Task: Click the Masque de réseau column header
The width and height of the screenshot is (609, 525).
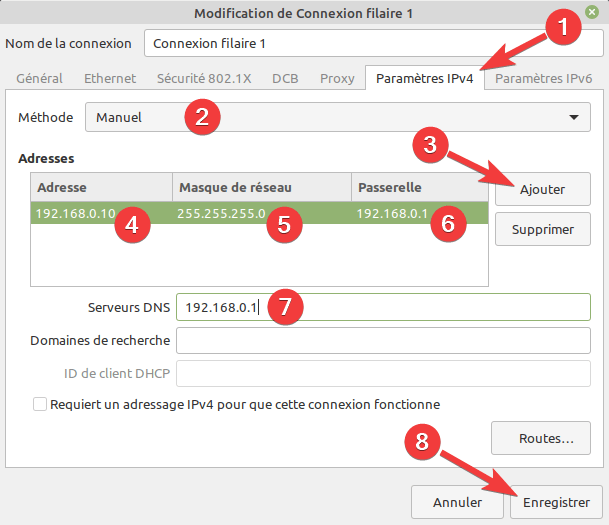Action: pyautogui.click(x=262, y=188)
